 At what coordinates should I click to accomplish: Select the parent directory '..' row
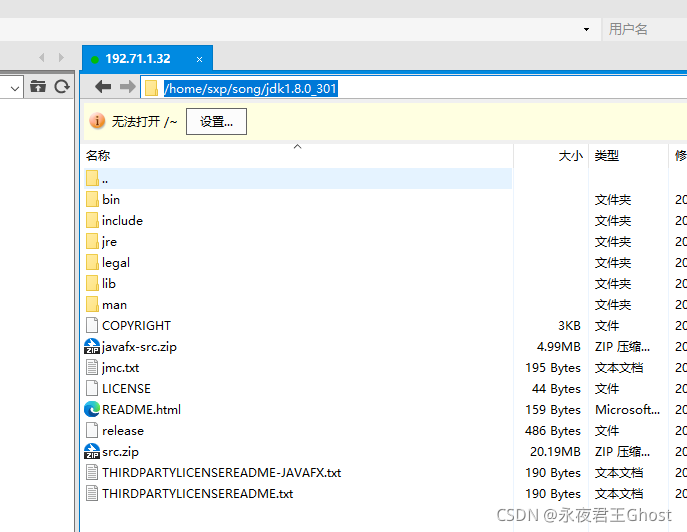click(298, 179)
